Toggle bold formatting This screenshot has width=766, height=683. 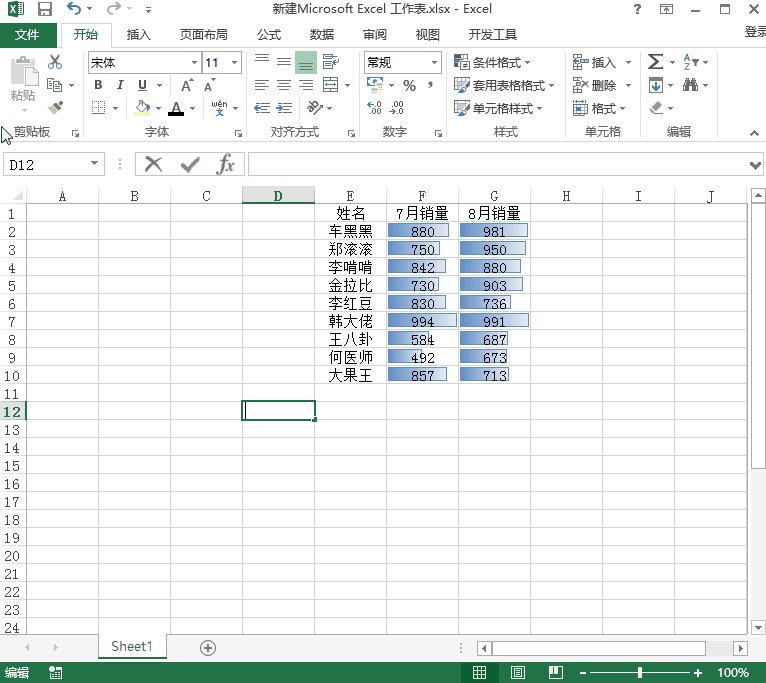[x=98, y=85]
